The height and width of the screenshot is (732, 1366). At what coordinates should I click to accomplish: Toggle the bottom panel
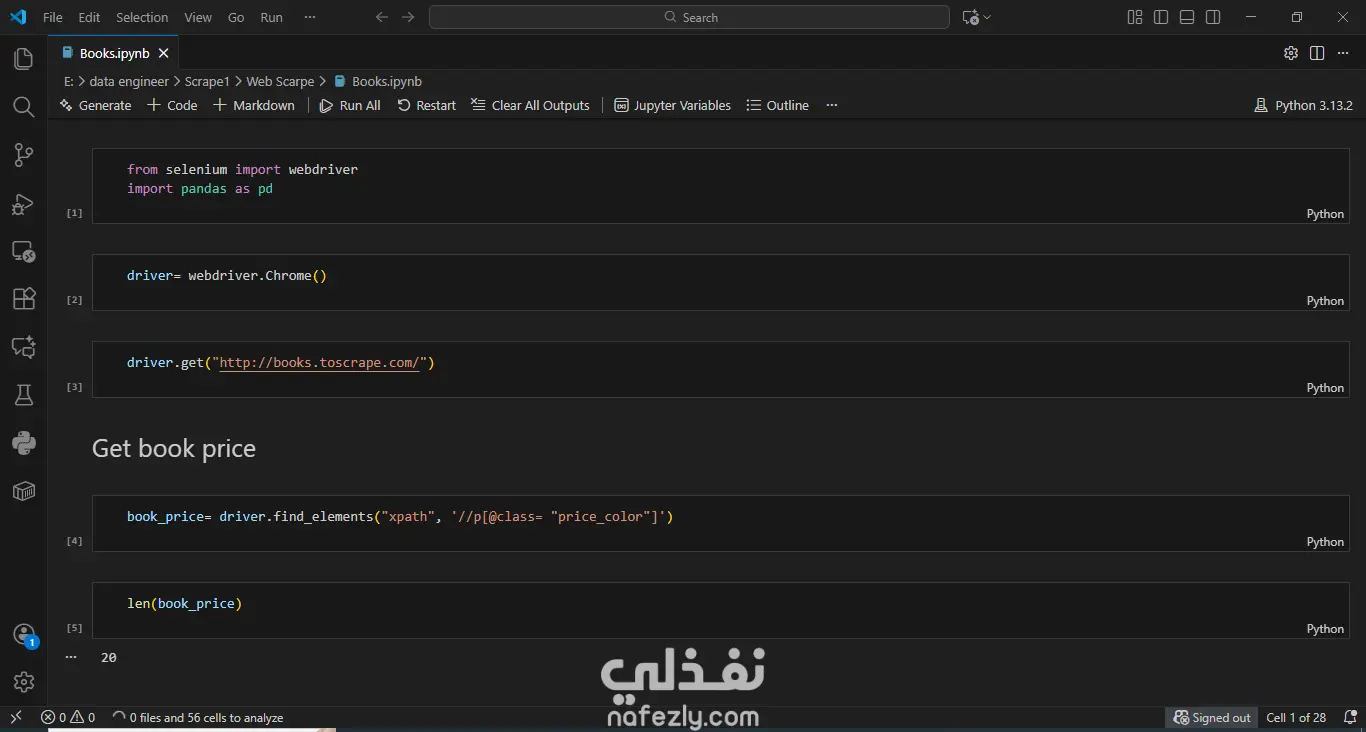[x=1187, y=17]
